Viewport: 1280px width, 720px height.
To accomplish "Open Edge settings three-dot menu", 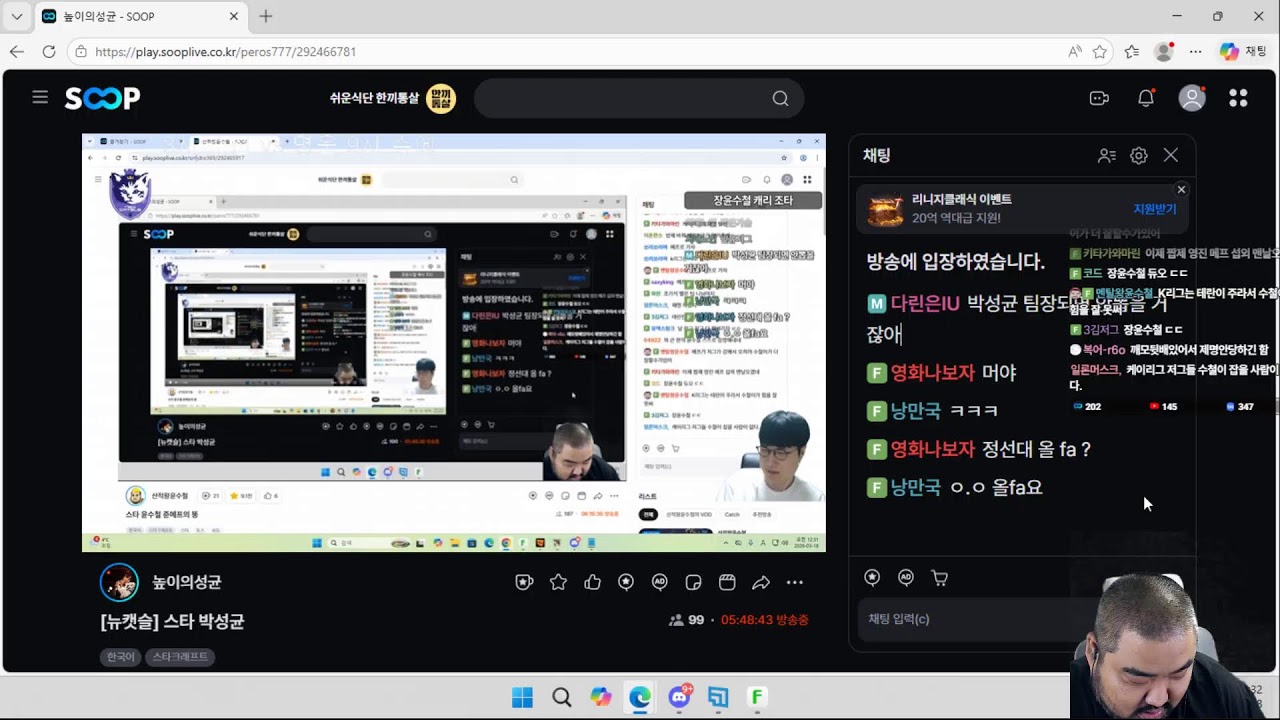I will (x=1196, y=51).
